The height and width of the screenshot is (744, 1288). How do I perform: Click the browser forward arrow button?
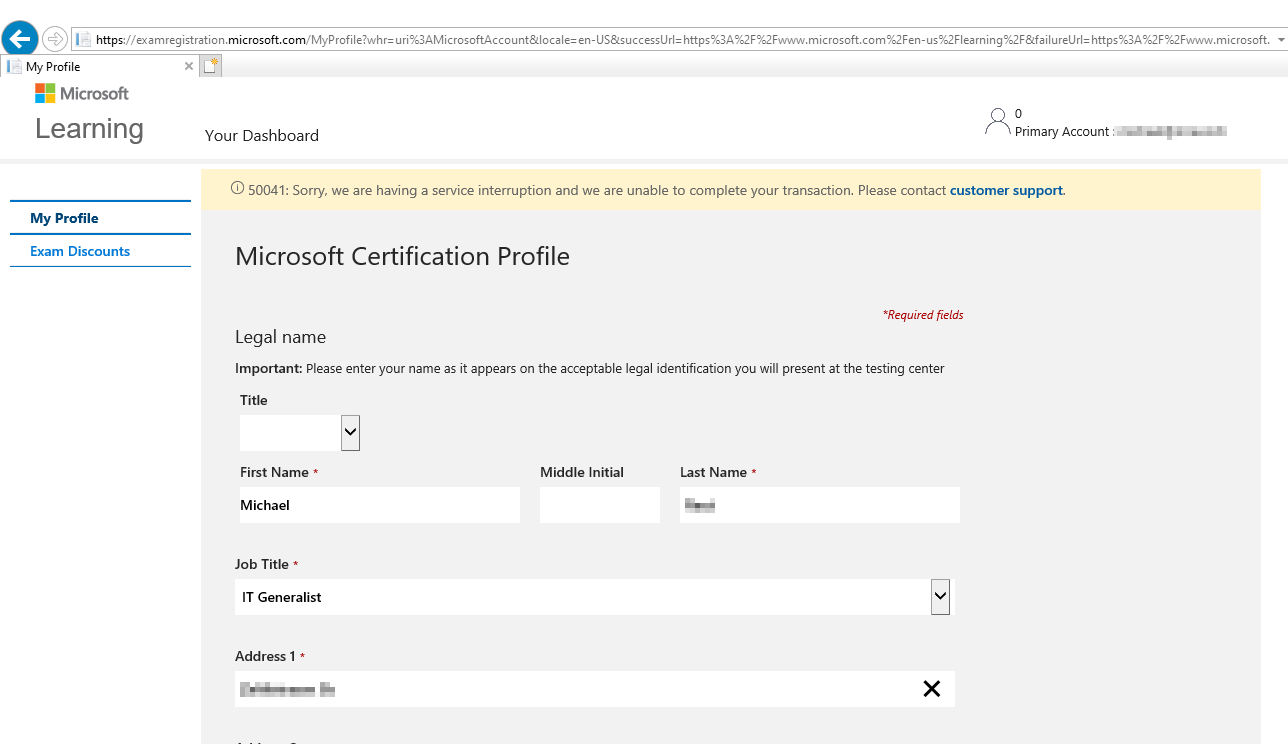55,39
